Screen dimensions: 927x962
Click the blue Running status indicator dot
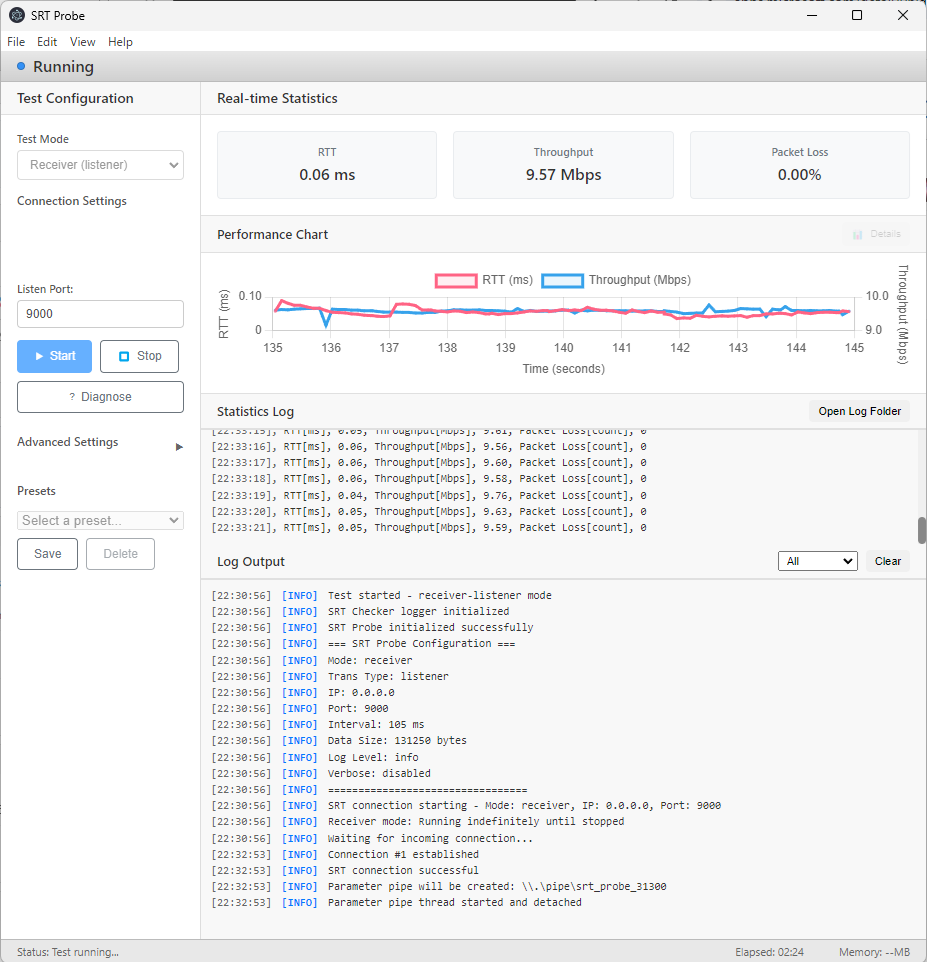click(x=21, y=66)
